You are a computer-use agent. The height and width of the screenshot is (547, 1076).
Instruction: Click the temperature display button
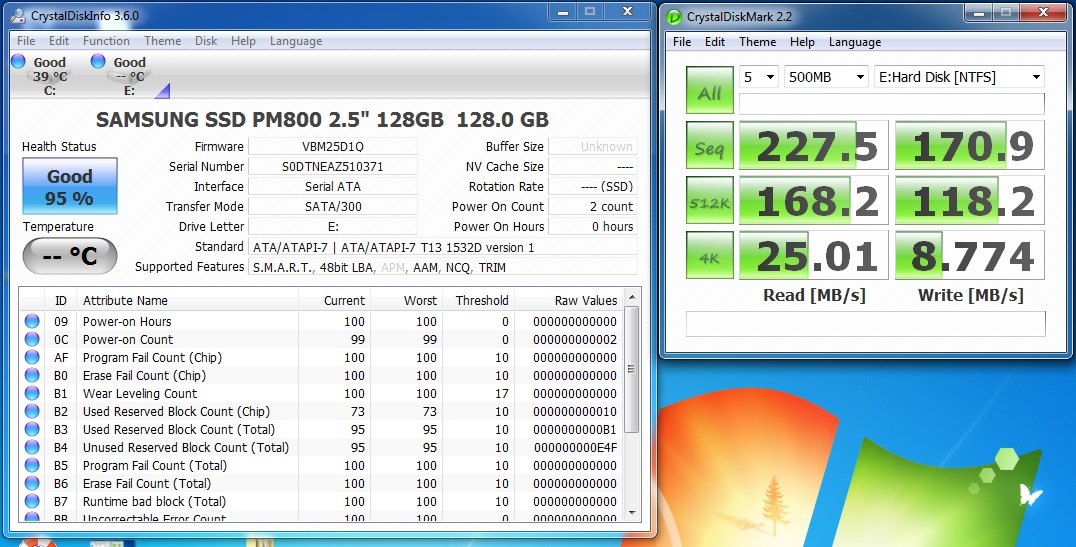(70, 257)
